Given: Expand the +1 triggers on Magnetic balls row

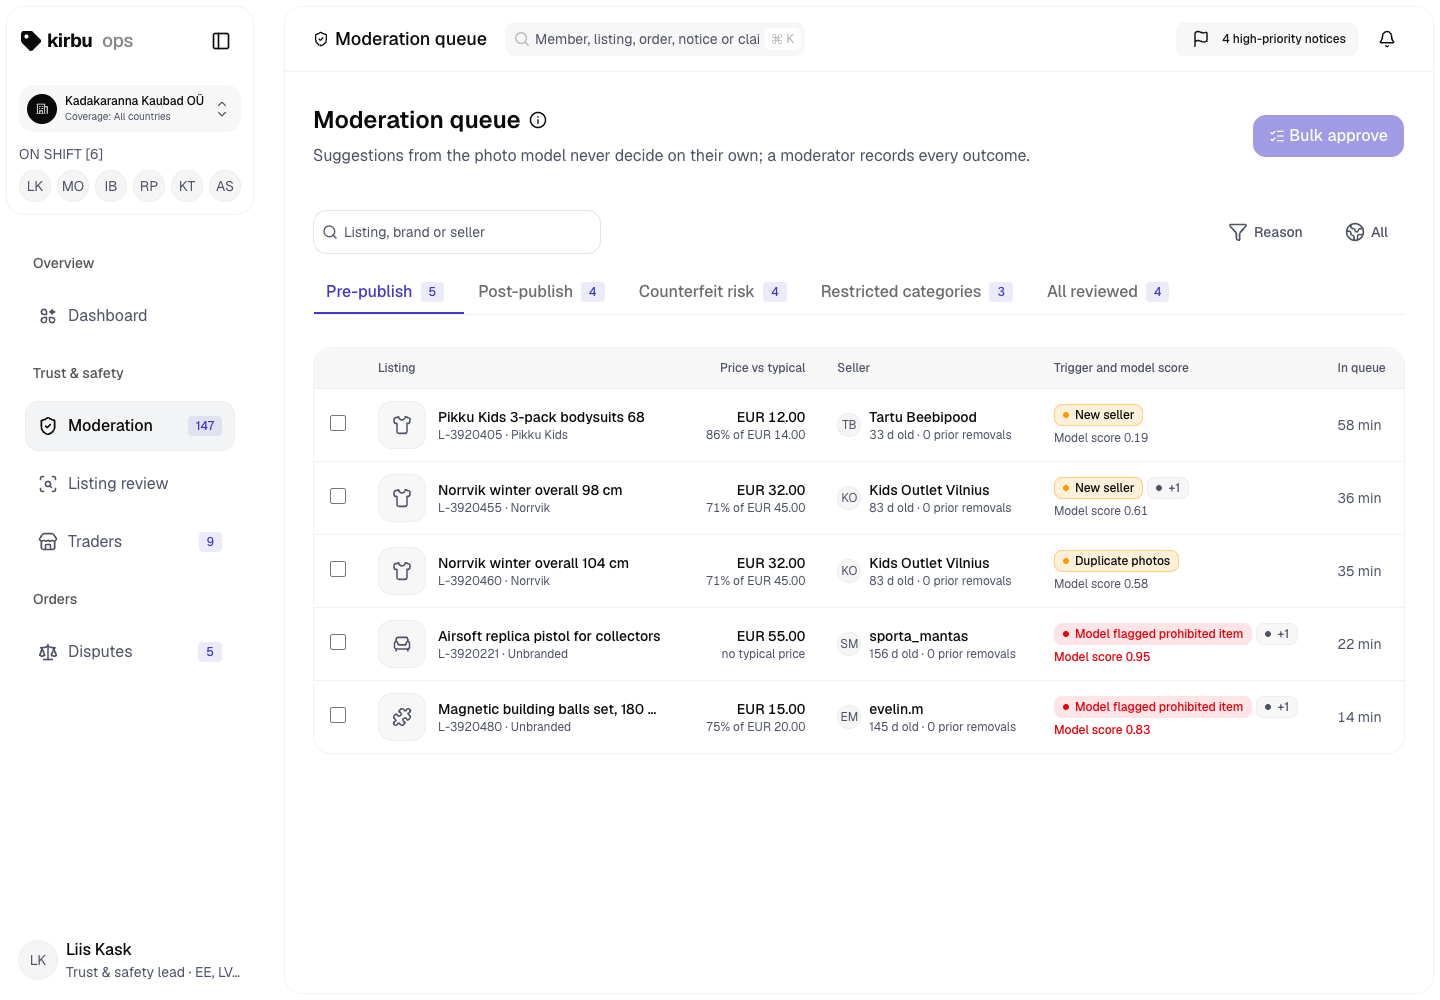Looking at the screenshot, I should (1277, 707).
